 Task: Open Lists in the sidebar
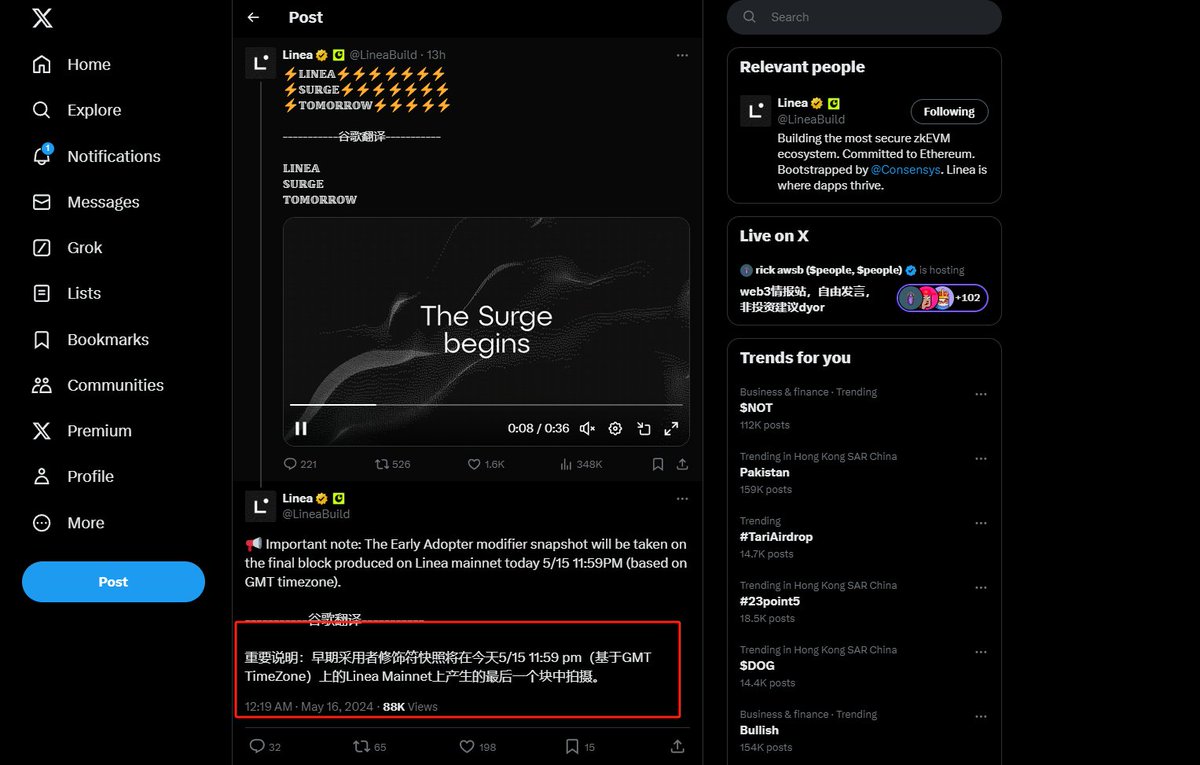(67, 293)
